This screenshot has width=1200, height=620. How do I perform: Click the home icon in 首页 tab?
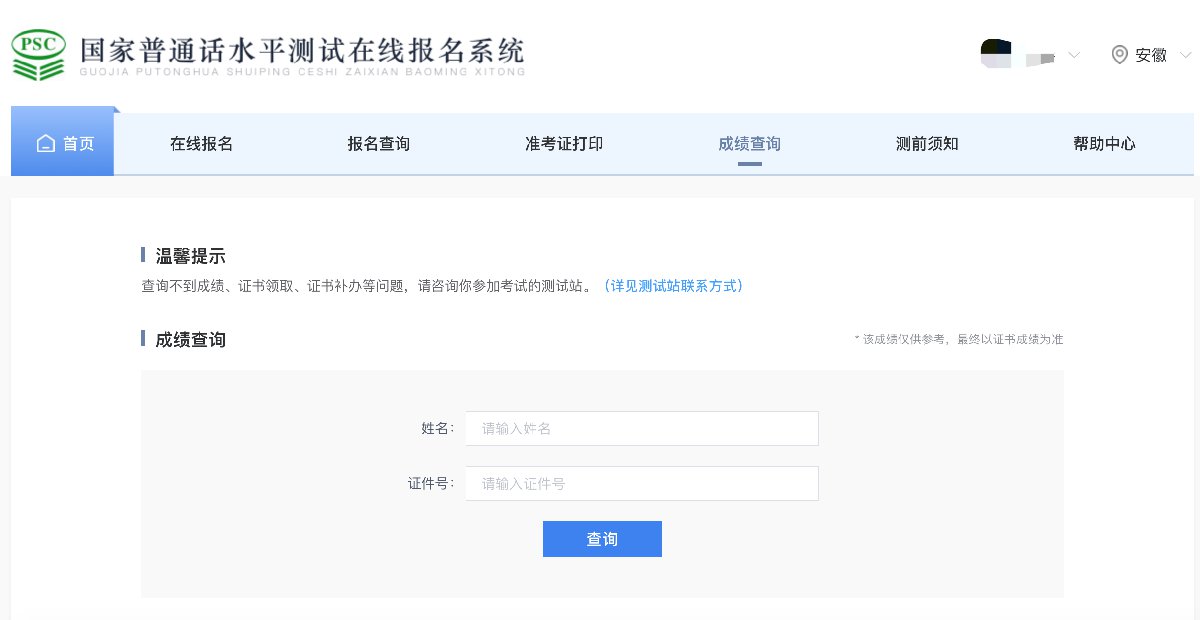45,144
